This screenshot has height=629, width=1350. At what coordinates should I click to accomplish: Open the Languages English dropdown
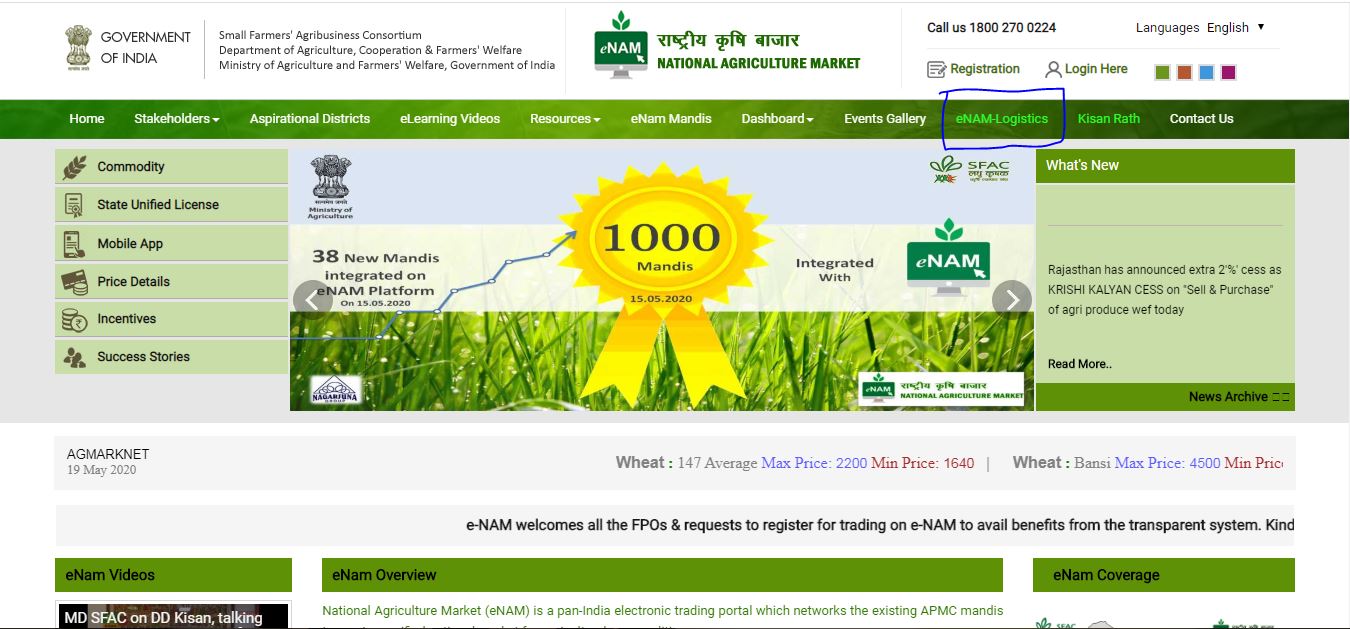pyautogui.click(x=1236, y=28)
